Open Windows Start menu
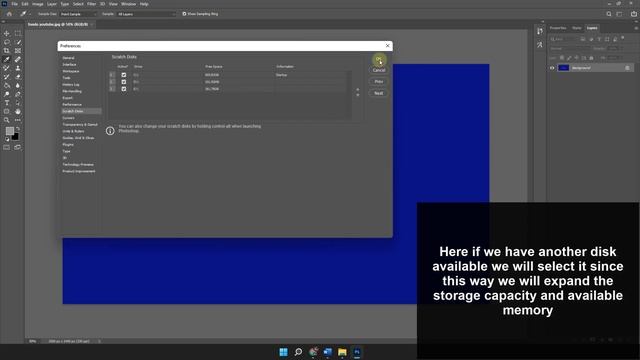The width and height of the screenshot is (640, 360). click(283, 352)
